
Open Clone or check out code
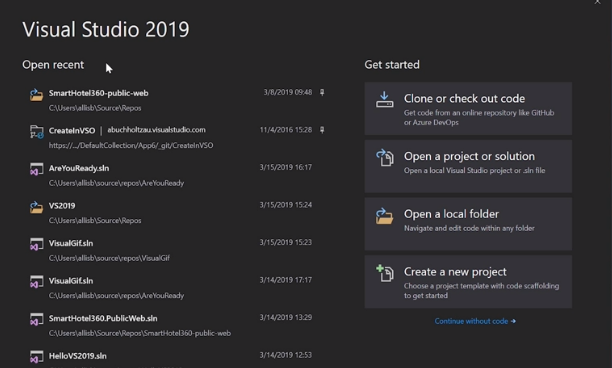point(468,108)
